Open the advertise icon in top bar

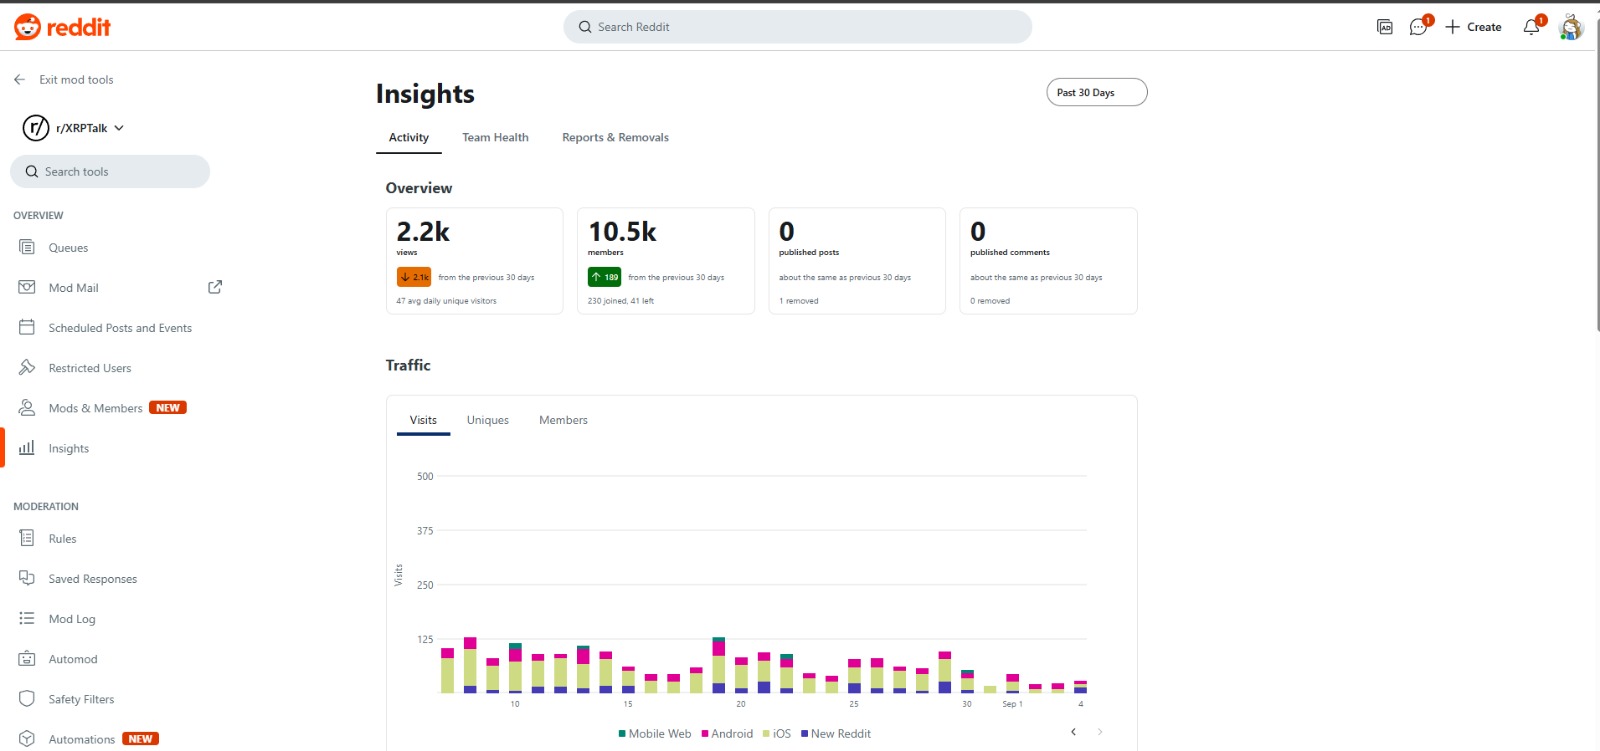tap(1385, 27)
